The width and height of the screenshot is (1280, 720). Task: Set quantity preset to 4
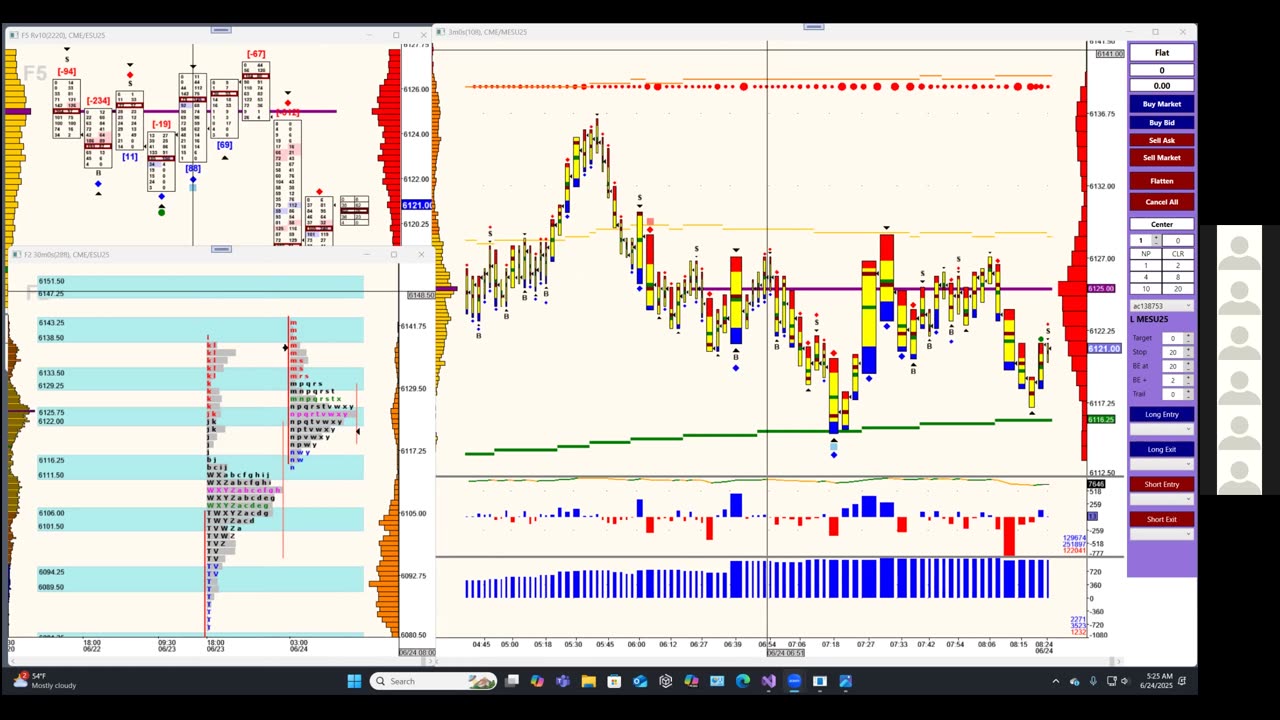(x=1146, y=277)
